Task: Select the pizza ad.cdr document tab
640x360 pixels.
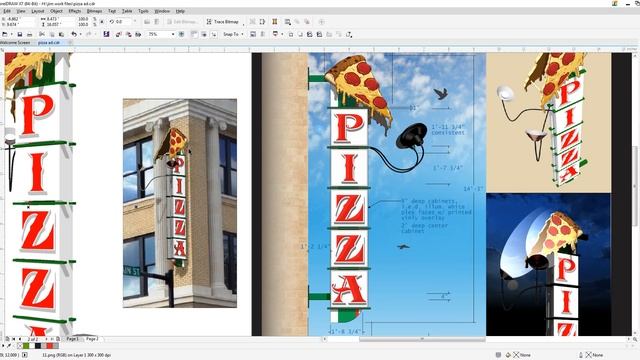Action: point(49,42)
